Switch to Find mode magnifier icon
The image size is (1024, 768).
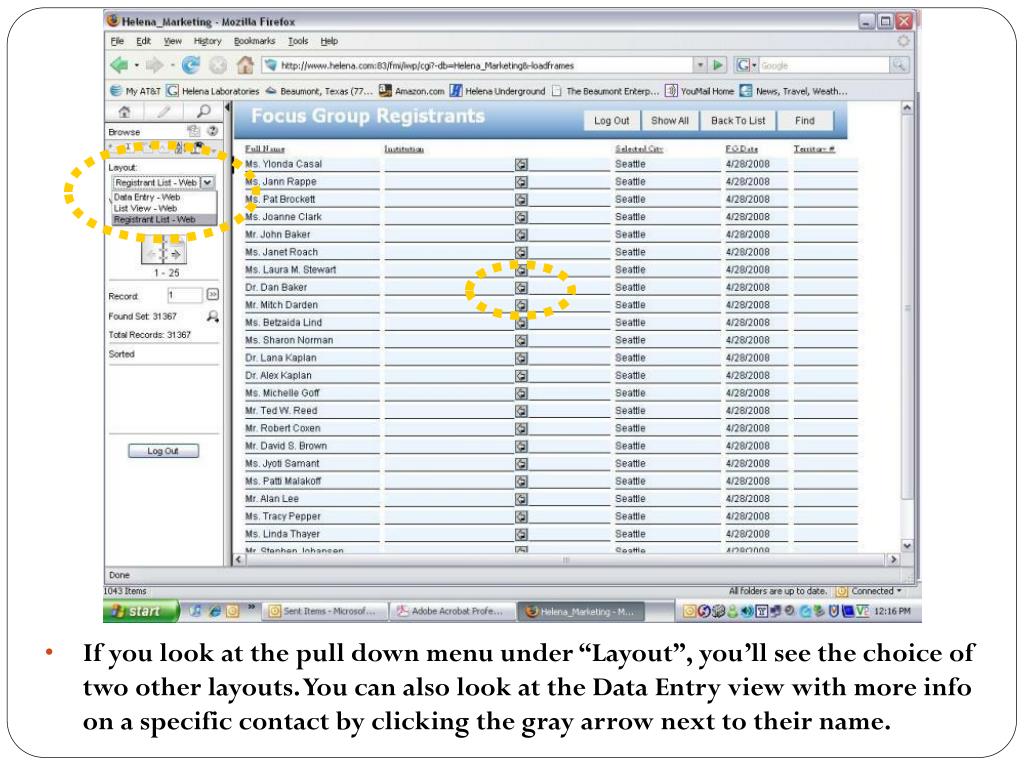tap(204, 112)
